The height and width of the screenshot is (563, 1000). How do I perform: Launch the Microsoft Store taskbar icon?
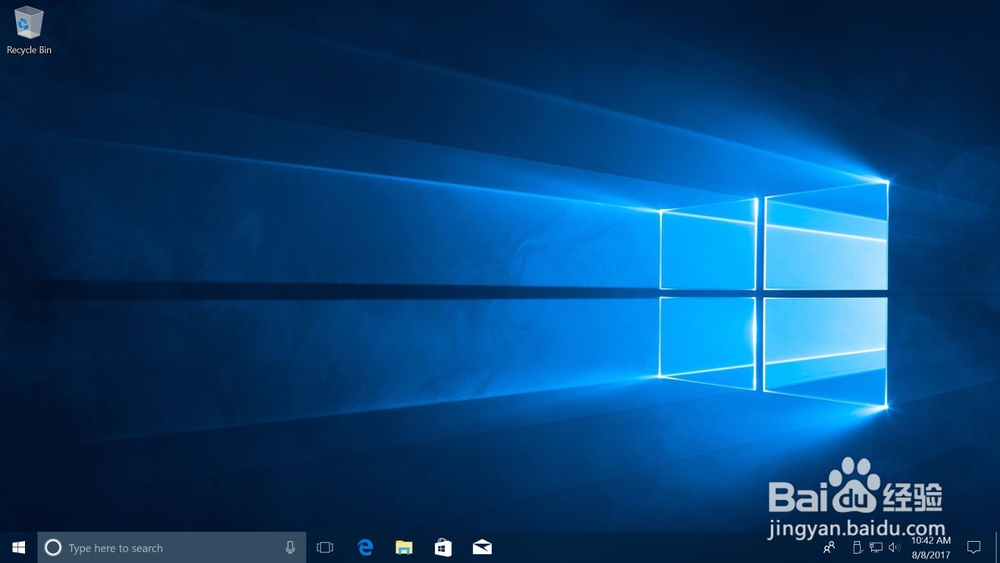(x=443, y=548)
